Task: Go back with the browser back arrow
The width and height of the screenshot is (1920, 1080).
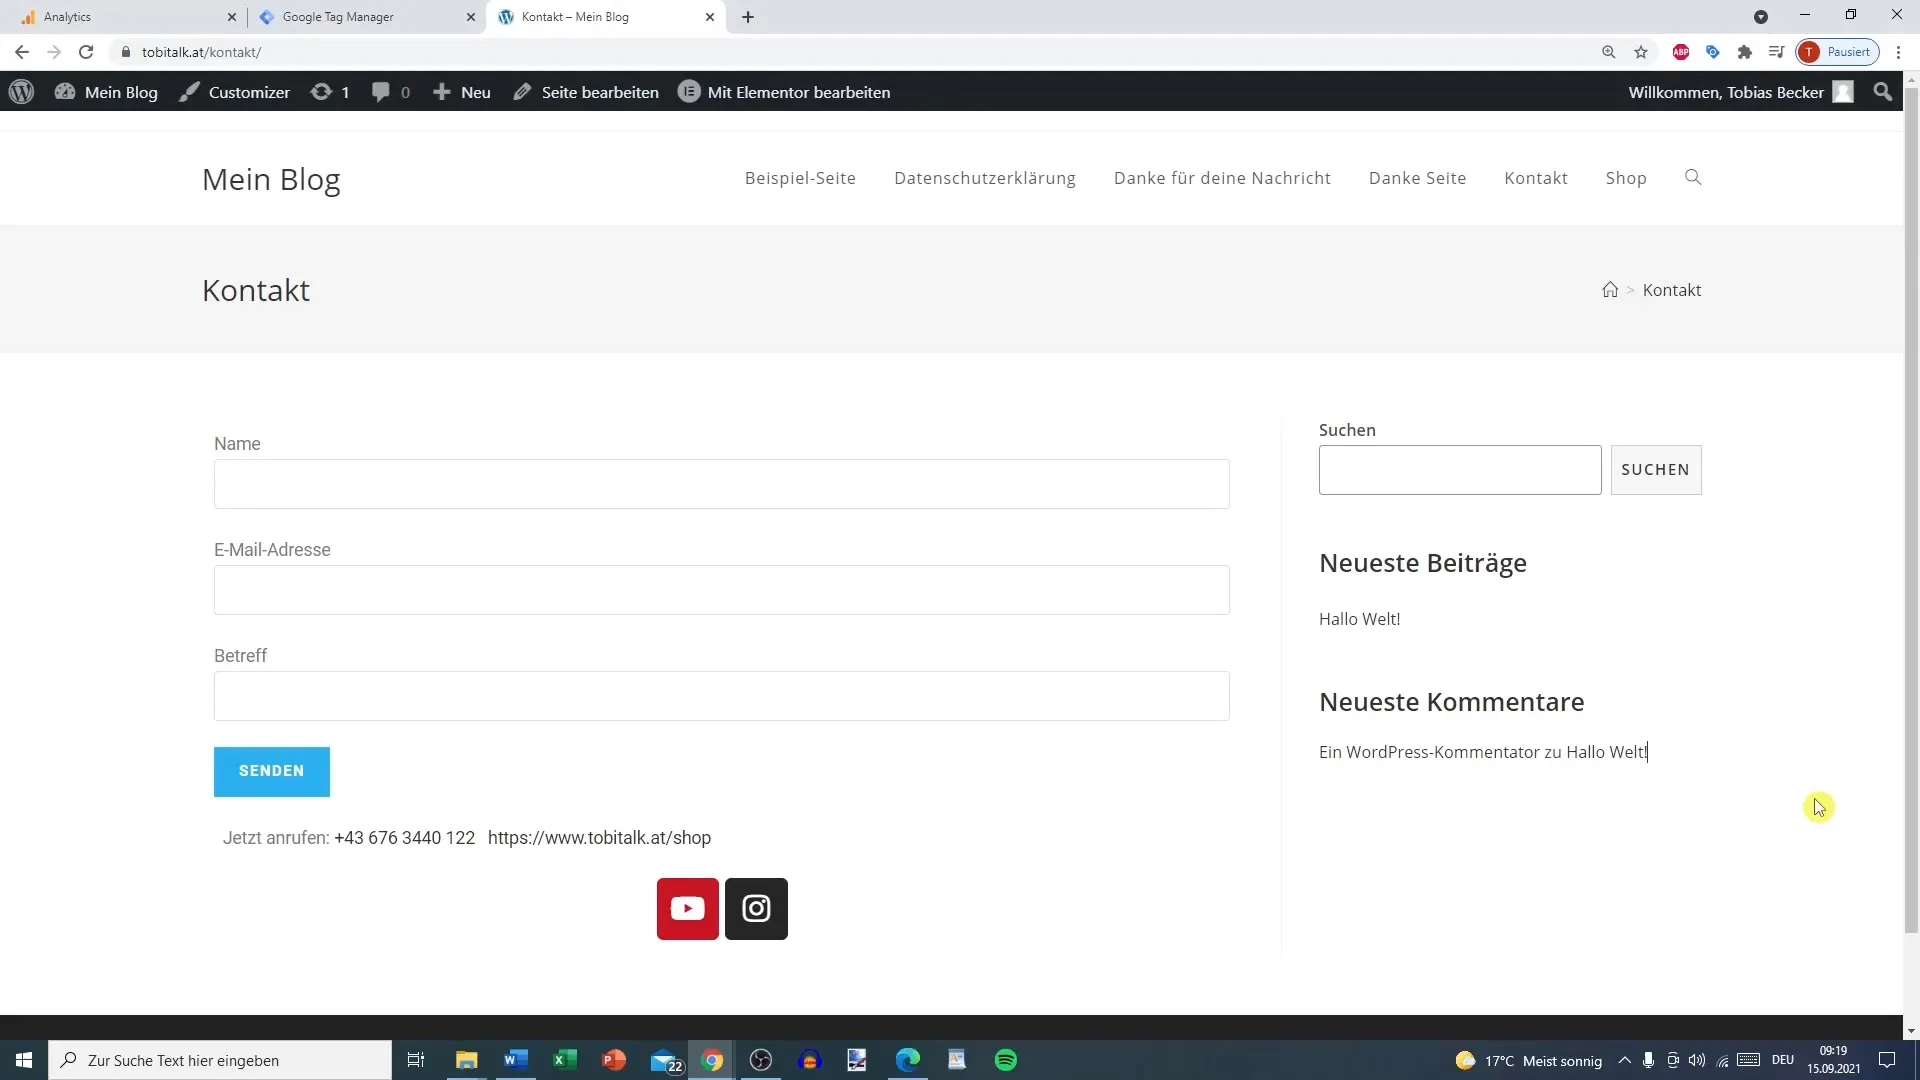Action: pyautogui.click(x=22, y=52)
